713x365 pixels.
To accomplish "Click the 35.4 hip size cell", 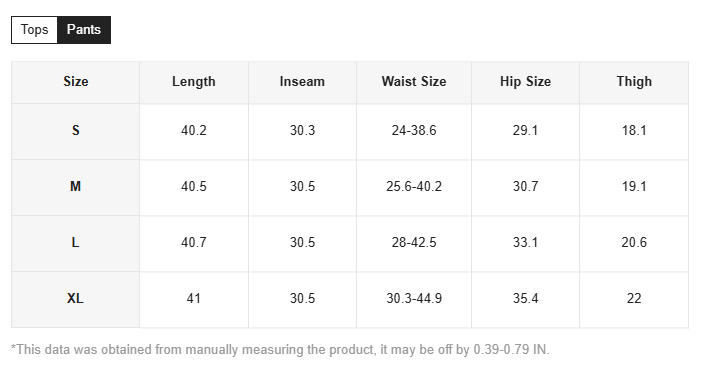I will pos(525,300).
